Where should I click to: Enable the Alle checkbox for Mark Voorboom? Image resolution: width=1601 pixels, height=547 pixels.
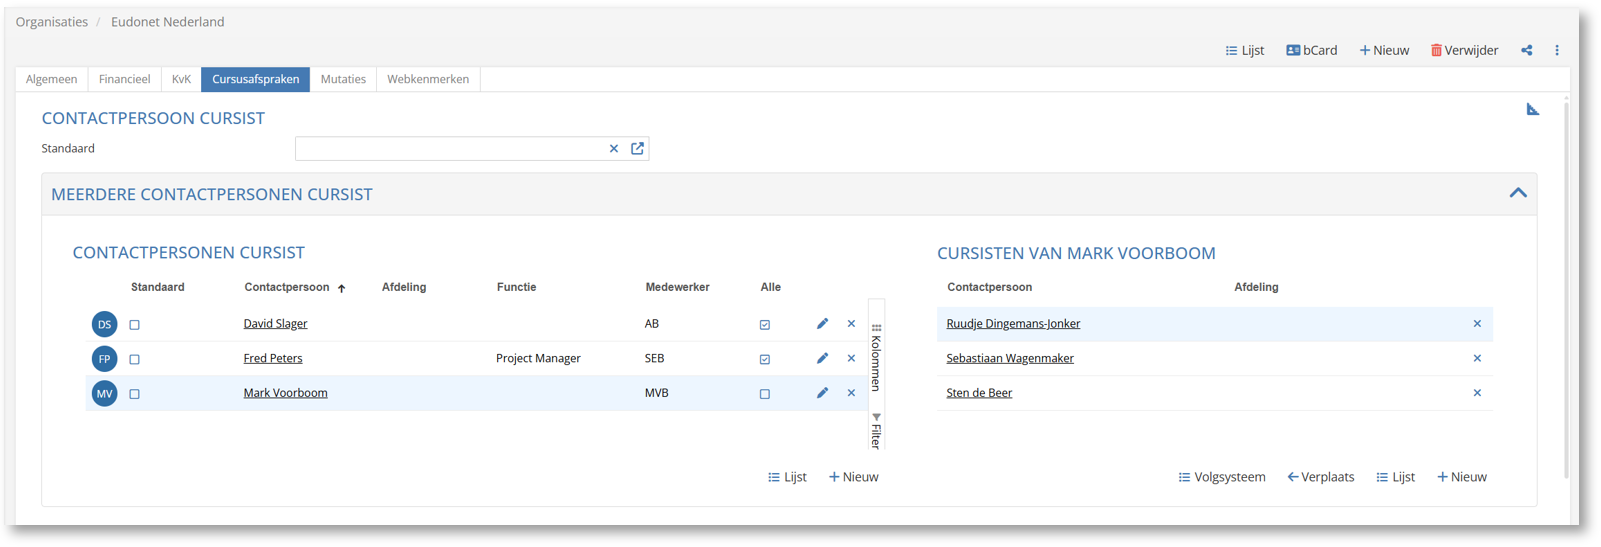click(x=765, y=394)
